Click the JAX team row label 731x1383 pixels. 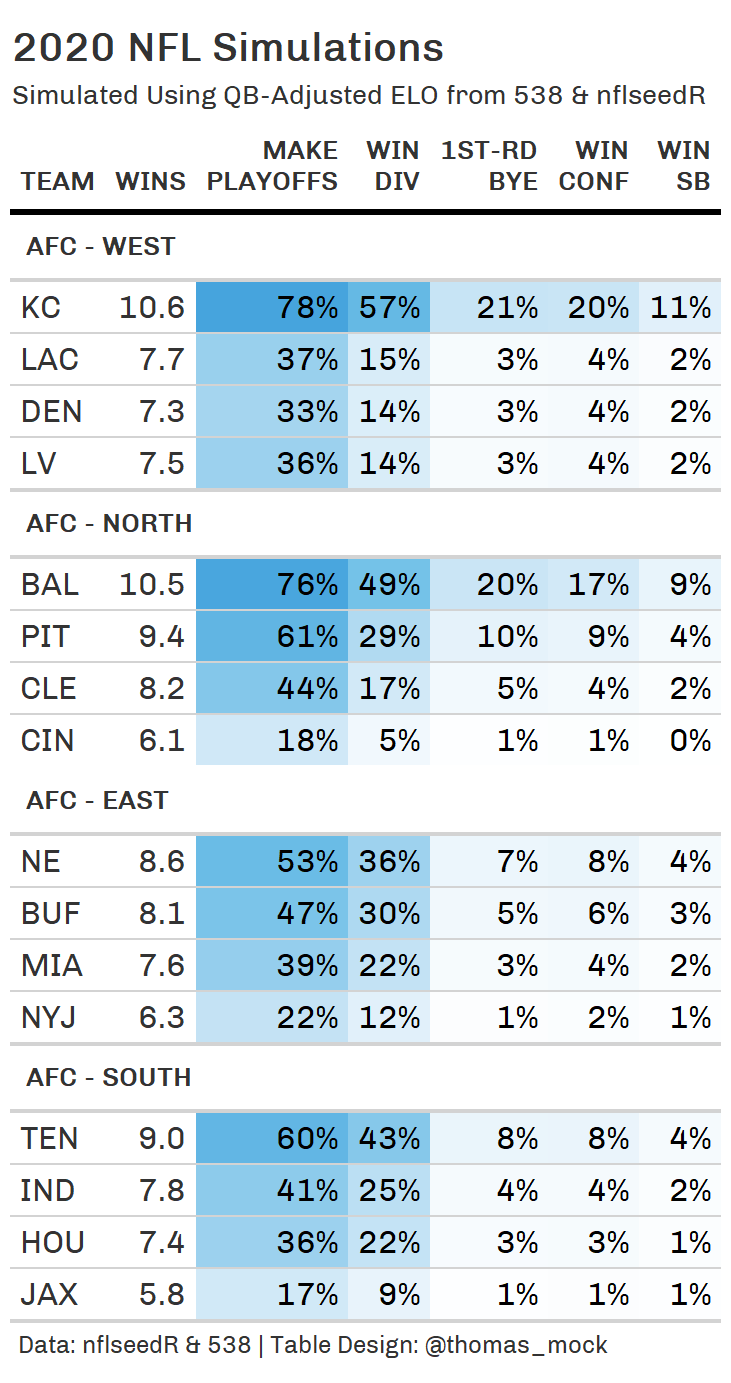(49, 1294)
